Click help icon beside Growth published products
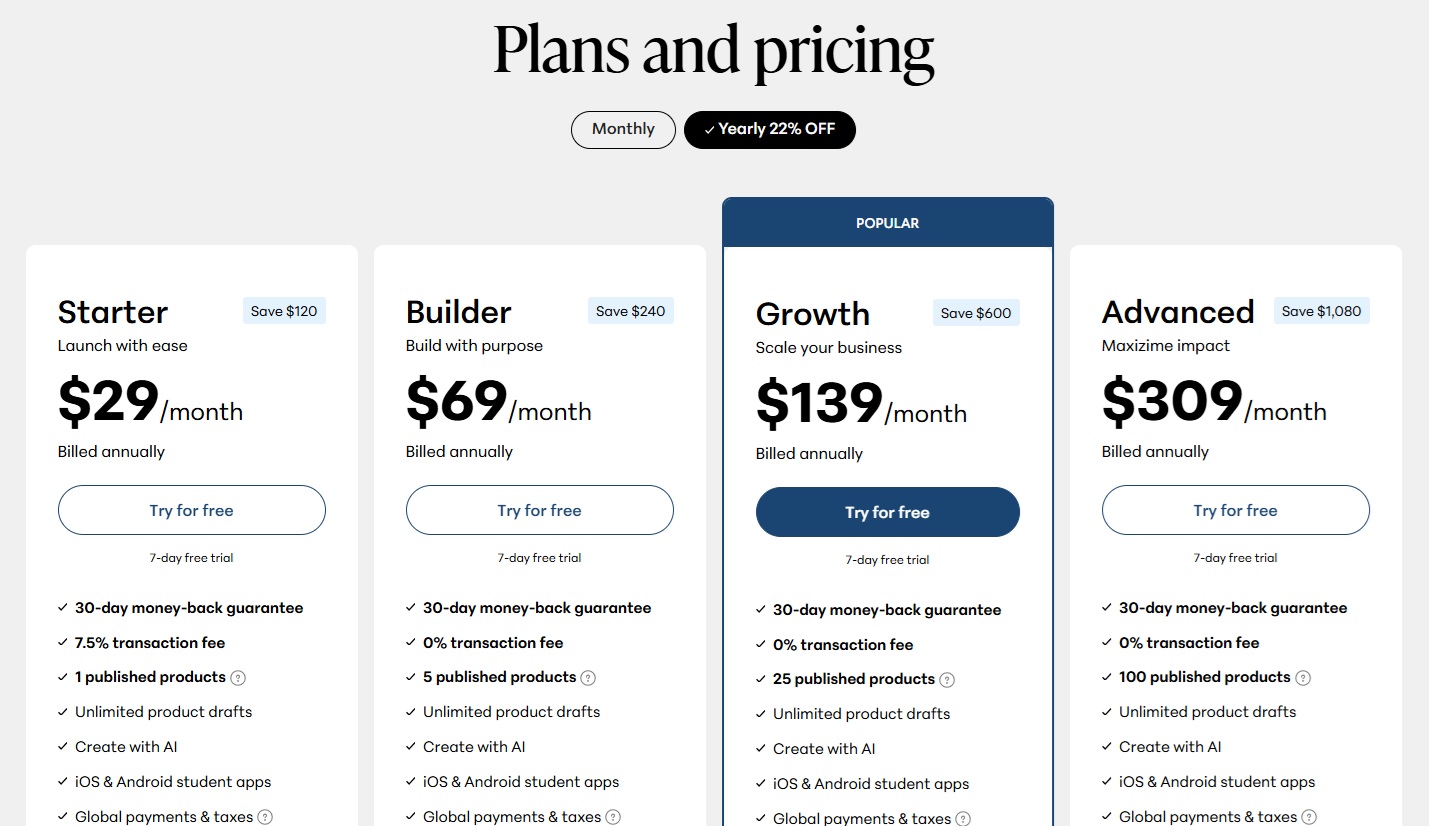 [947, 680]
